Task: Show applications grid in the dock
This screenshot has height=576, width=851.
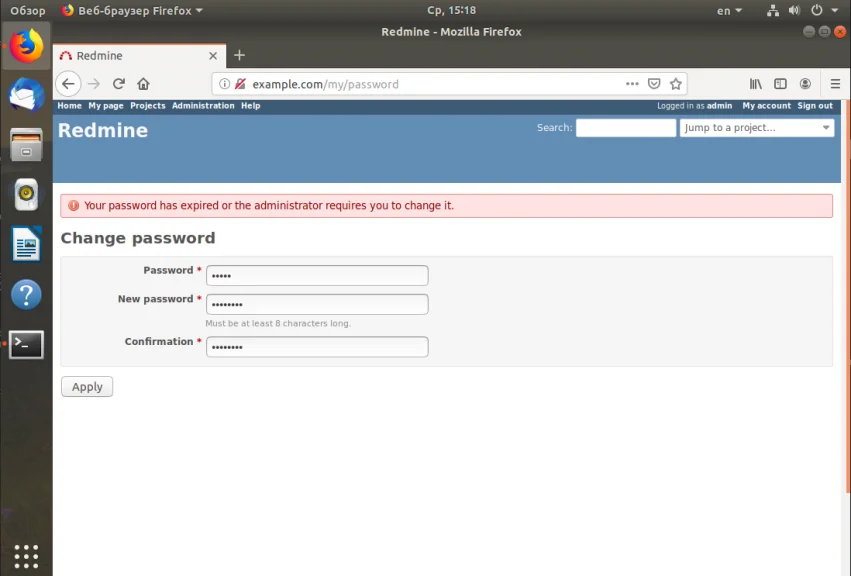Action: click(x=26, y=556)
